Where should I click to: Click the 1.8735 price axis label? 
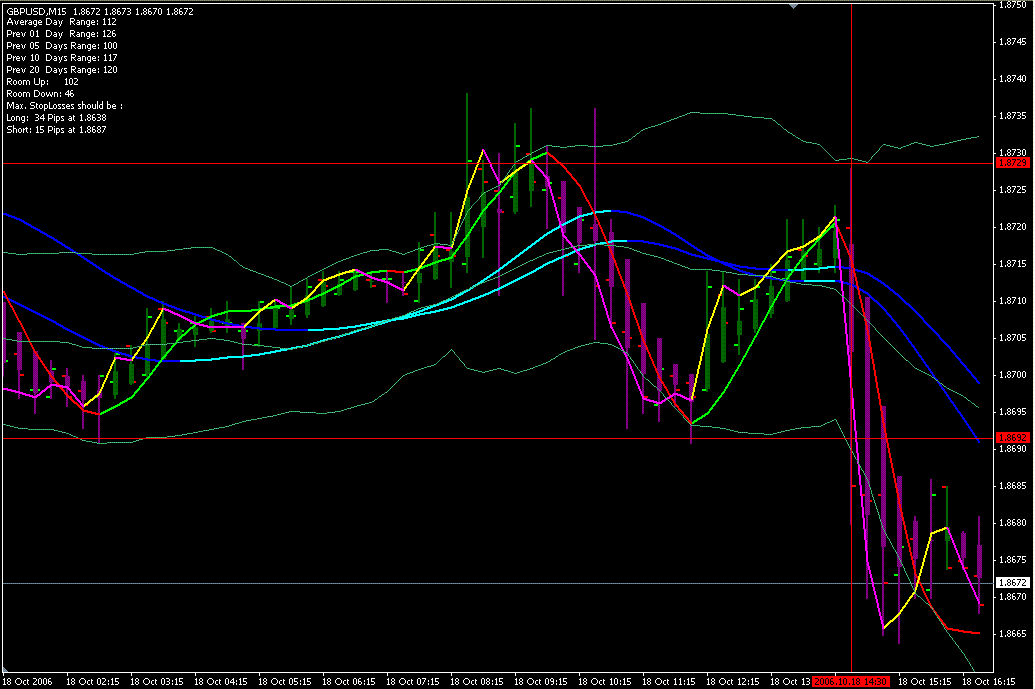click(1013, 115)
